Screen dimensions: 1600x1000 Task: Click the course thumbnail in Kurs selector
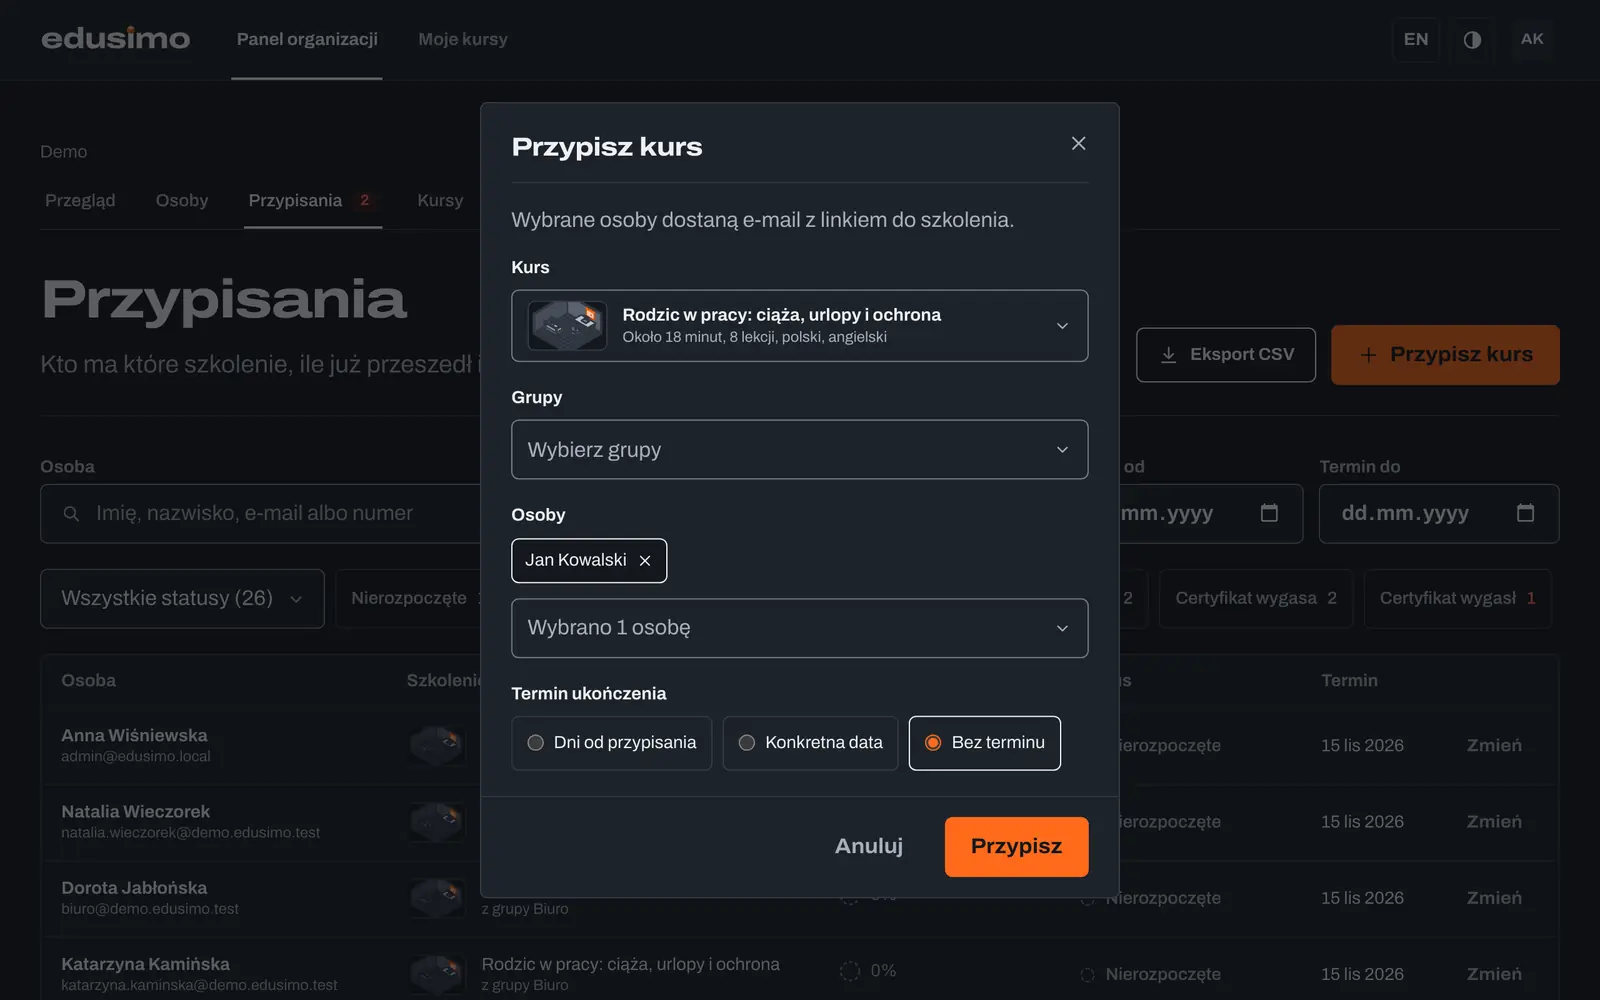(x=567, y=326)
